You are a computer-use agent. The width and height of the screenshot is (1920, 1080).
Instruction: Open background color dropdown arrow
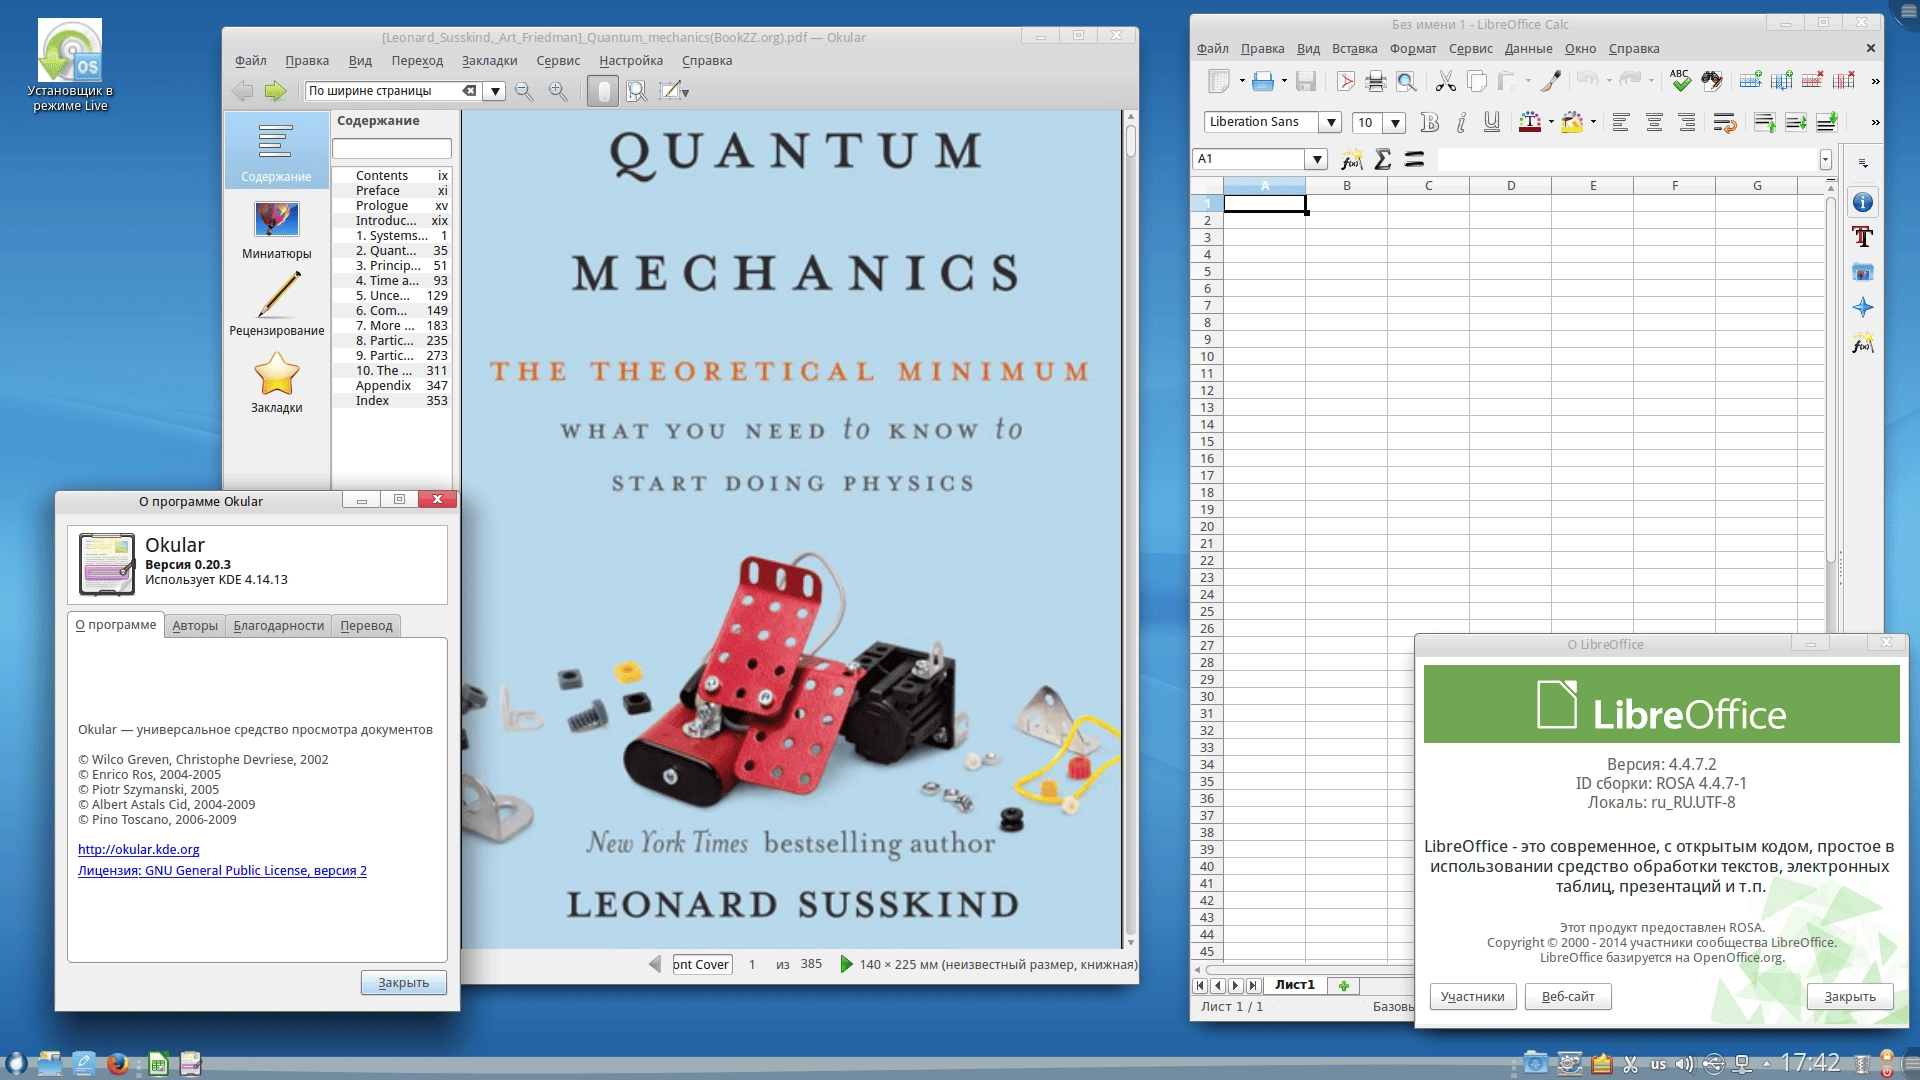[1593, 123]
